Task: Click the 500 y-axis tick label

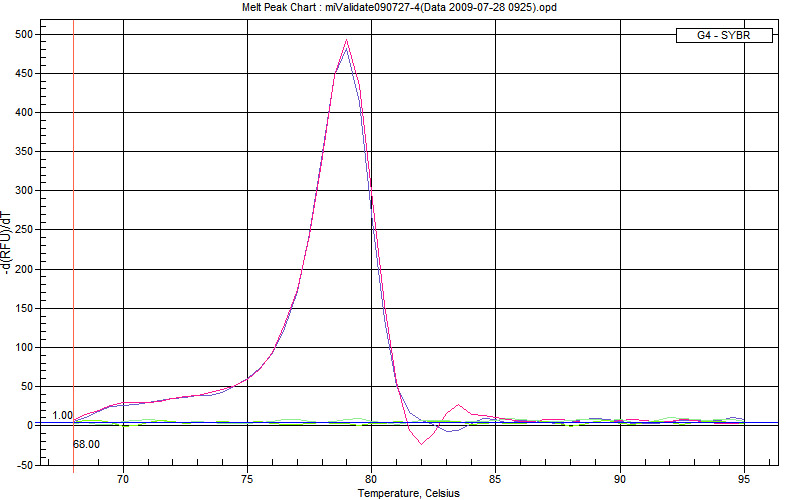Action: pyautogui.click(x=23, y=34)
